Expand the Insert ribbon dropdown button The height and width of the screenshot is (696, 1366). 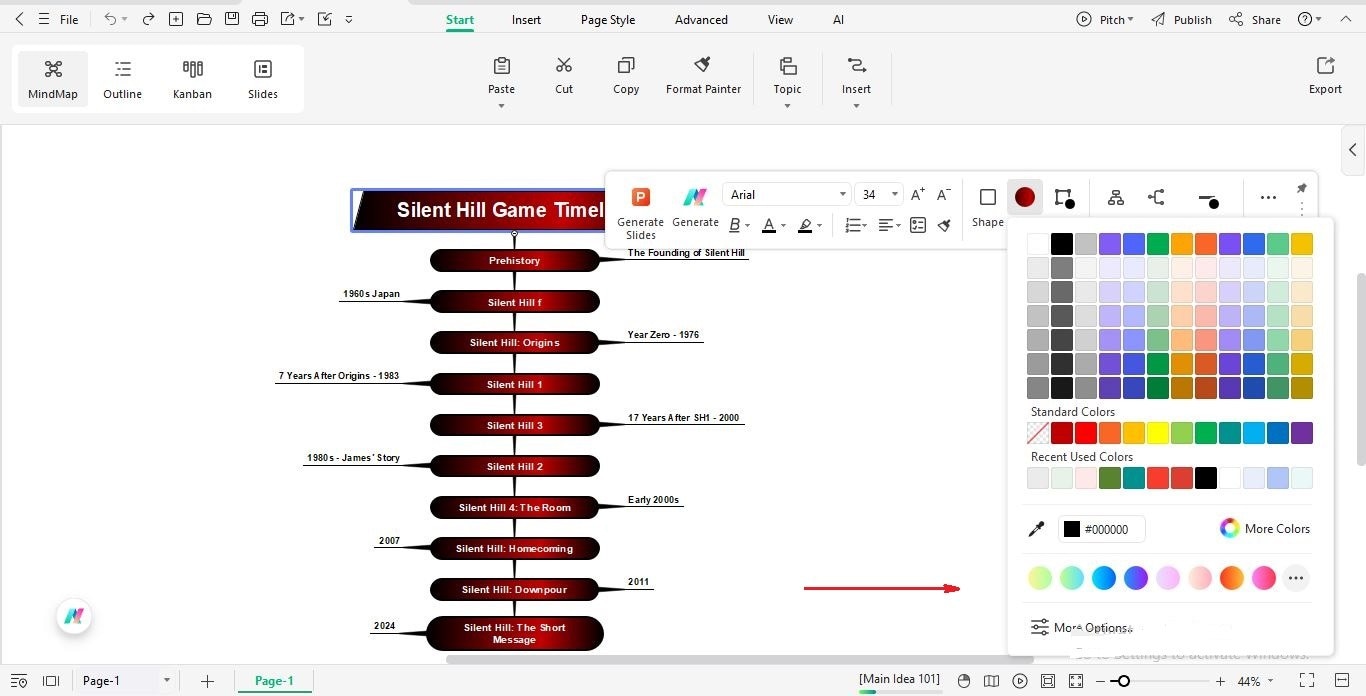[x=856, y=106]
